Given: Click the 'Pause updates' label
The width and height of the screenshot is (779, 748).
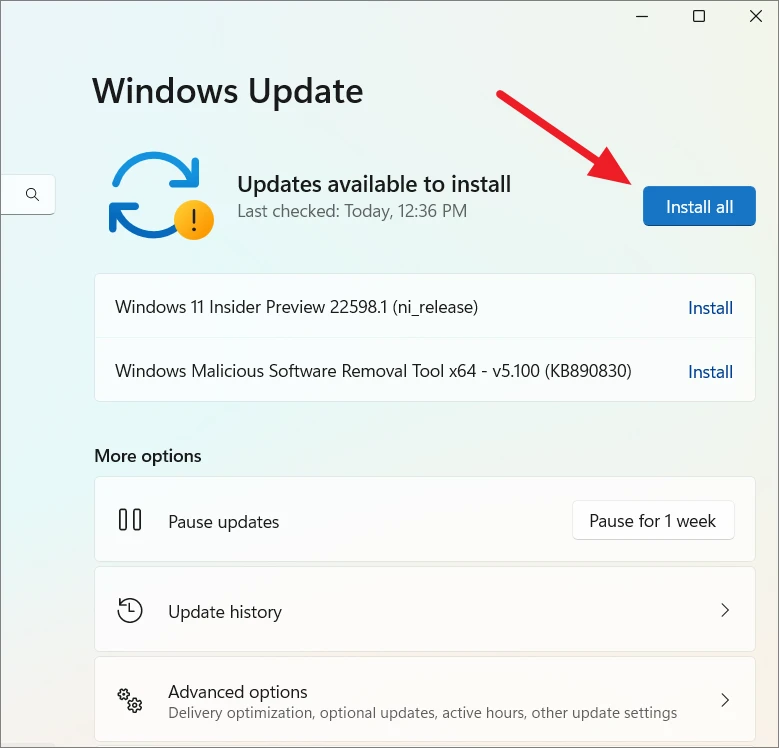Looking at the screenshot, I should [x=224, y=522].
